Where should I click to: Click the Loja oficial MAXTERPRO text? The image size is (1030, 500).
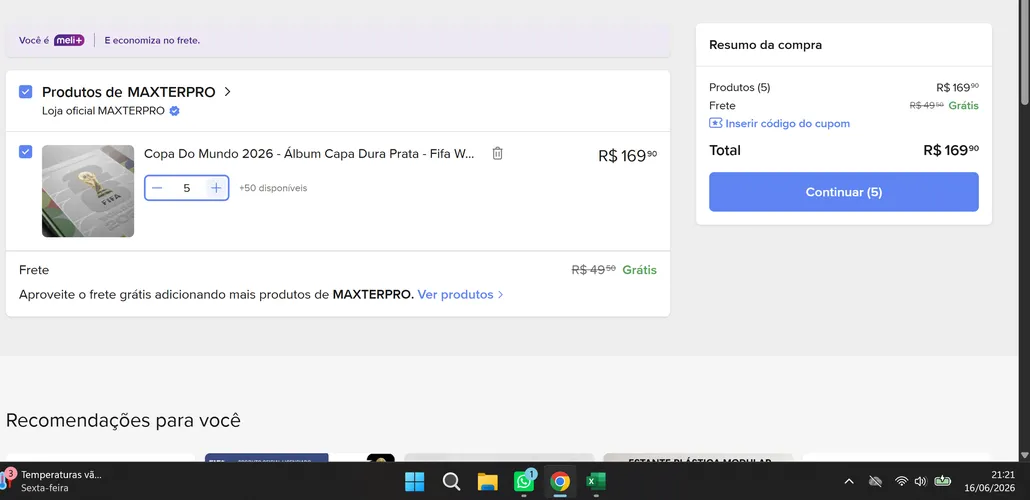point(103,111)
